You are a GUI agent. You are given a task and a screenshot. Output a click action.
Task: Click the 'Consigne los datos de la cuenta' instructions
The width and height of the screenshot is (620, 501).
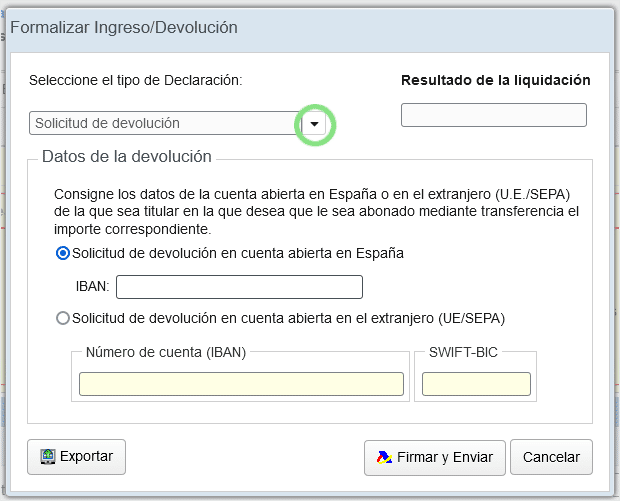pos(316,212)
